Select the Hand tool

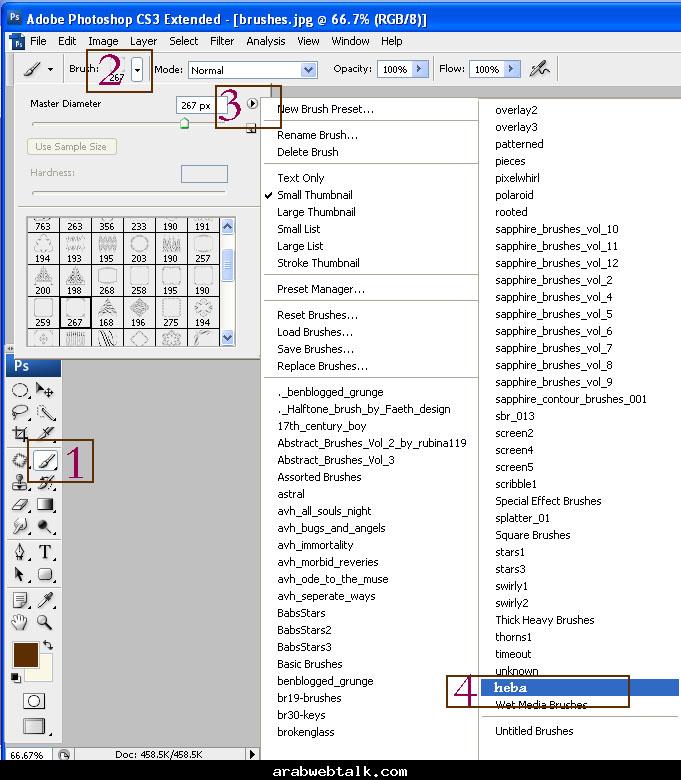(20, 622)
